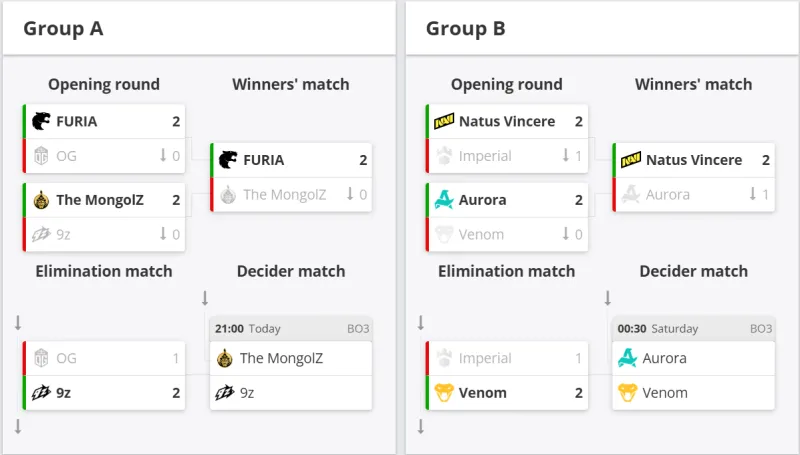Viewport: 800px width, 455px height.
Task: Open 9z team name in Group A Decider match
Action: point(247,393)
